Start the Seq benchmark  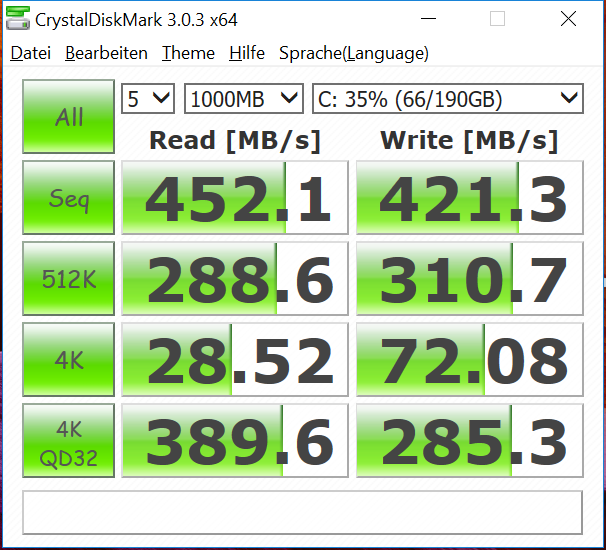(x=68, y=198)
